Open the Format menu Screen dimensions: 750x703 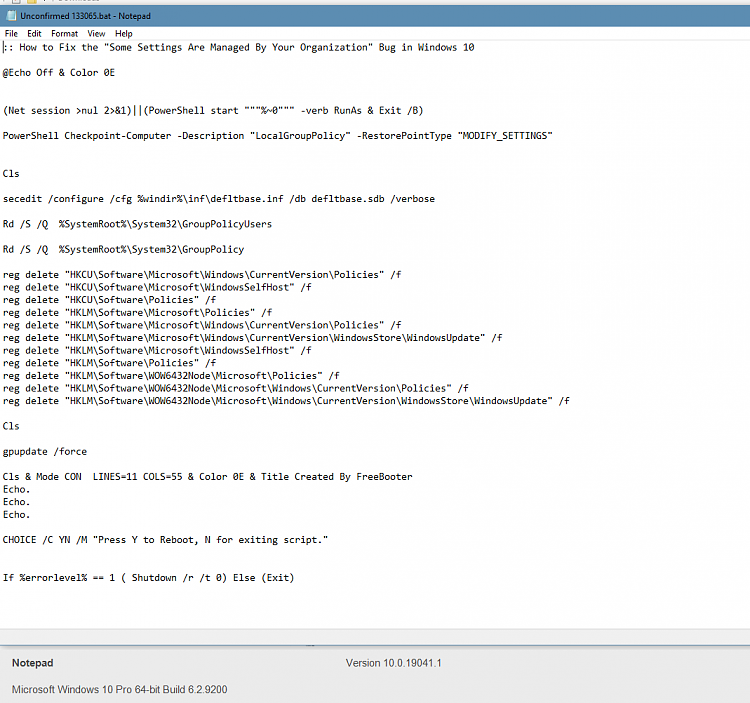point(65,33)
